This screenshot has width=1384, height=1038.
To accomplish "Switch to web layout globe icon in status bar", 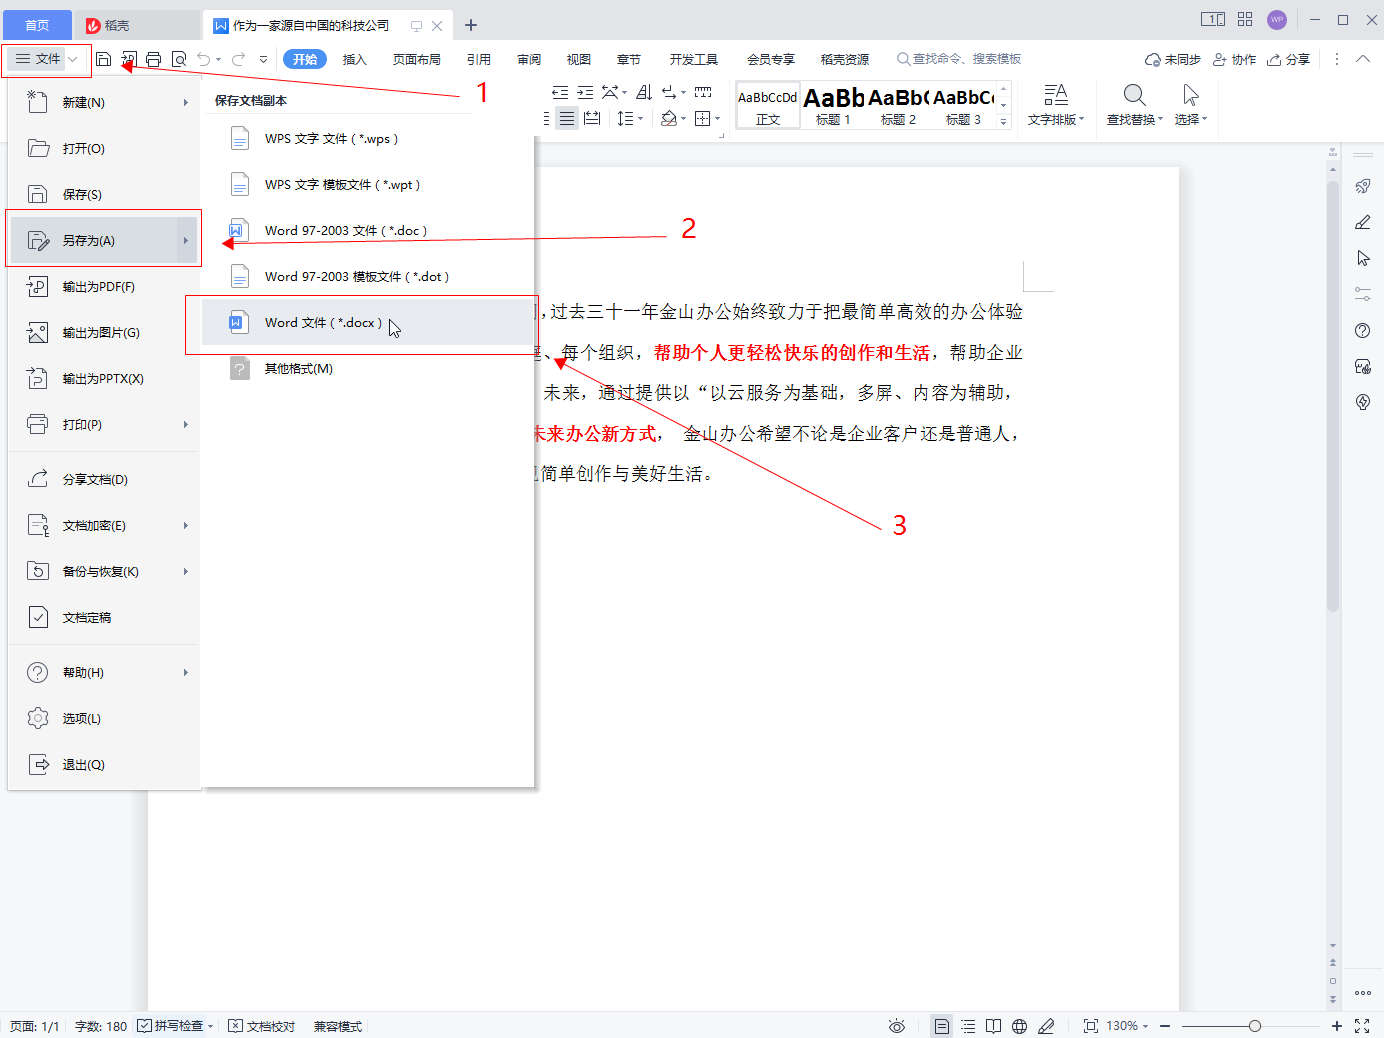I will (1019, 1026).
